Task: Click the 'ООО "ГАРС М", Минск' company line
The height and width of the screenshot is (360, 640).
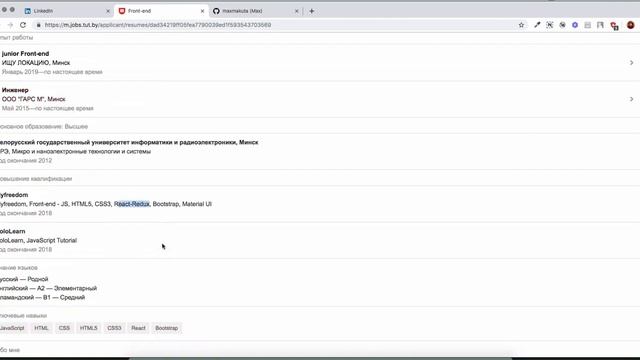Action: tap(33, 99)
